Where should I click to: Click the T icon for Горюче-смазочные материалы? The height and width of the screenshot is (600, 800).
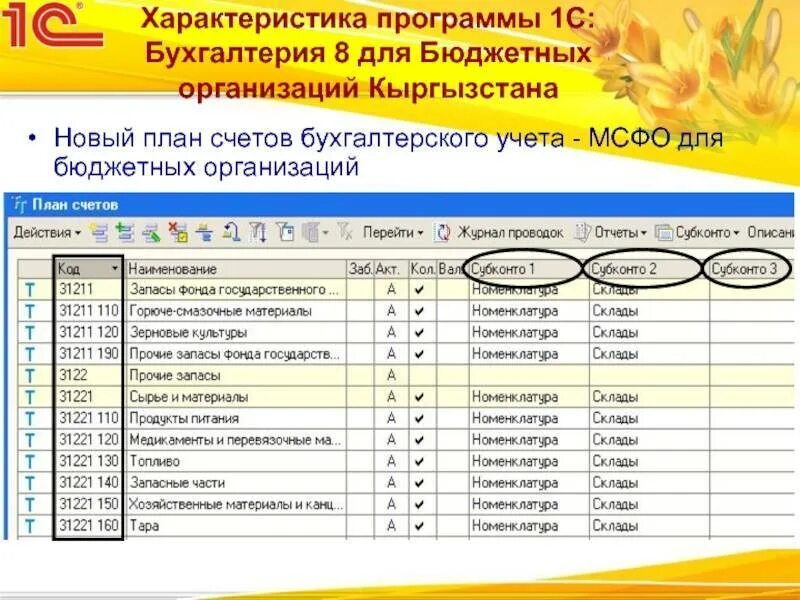[30, 311]
